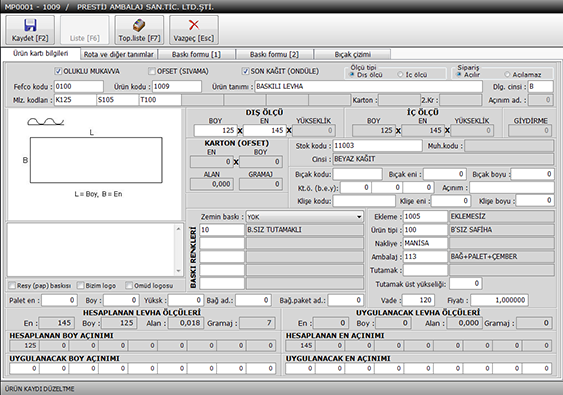This screenshot has width=563, height=395.
Task: Select Dış ölçü radio option
Action: [352, 75]
